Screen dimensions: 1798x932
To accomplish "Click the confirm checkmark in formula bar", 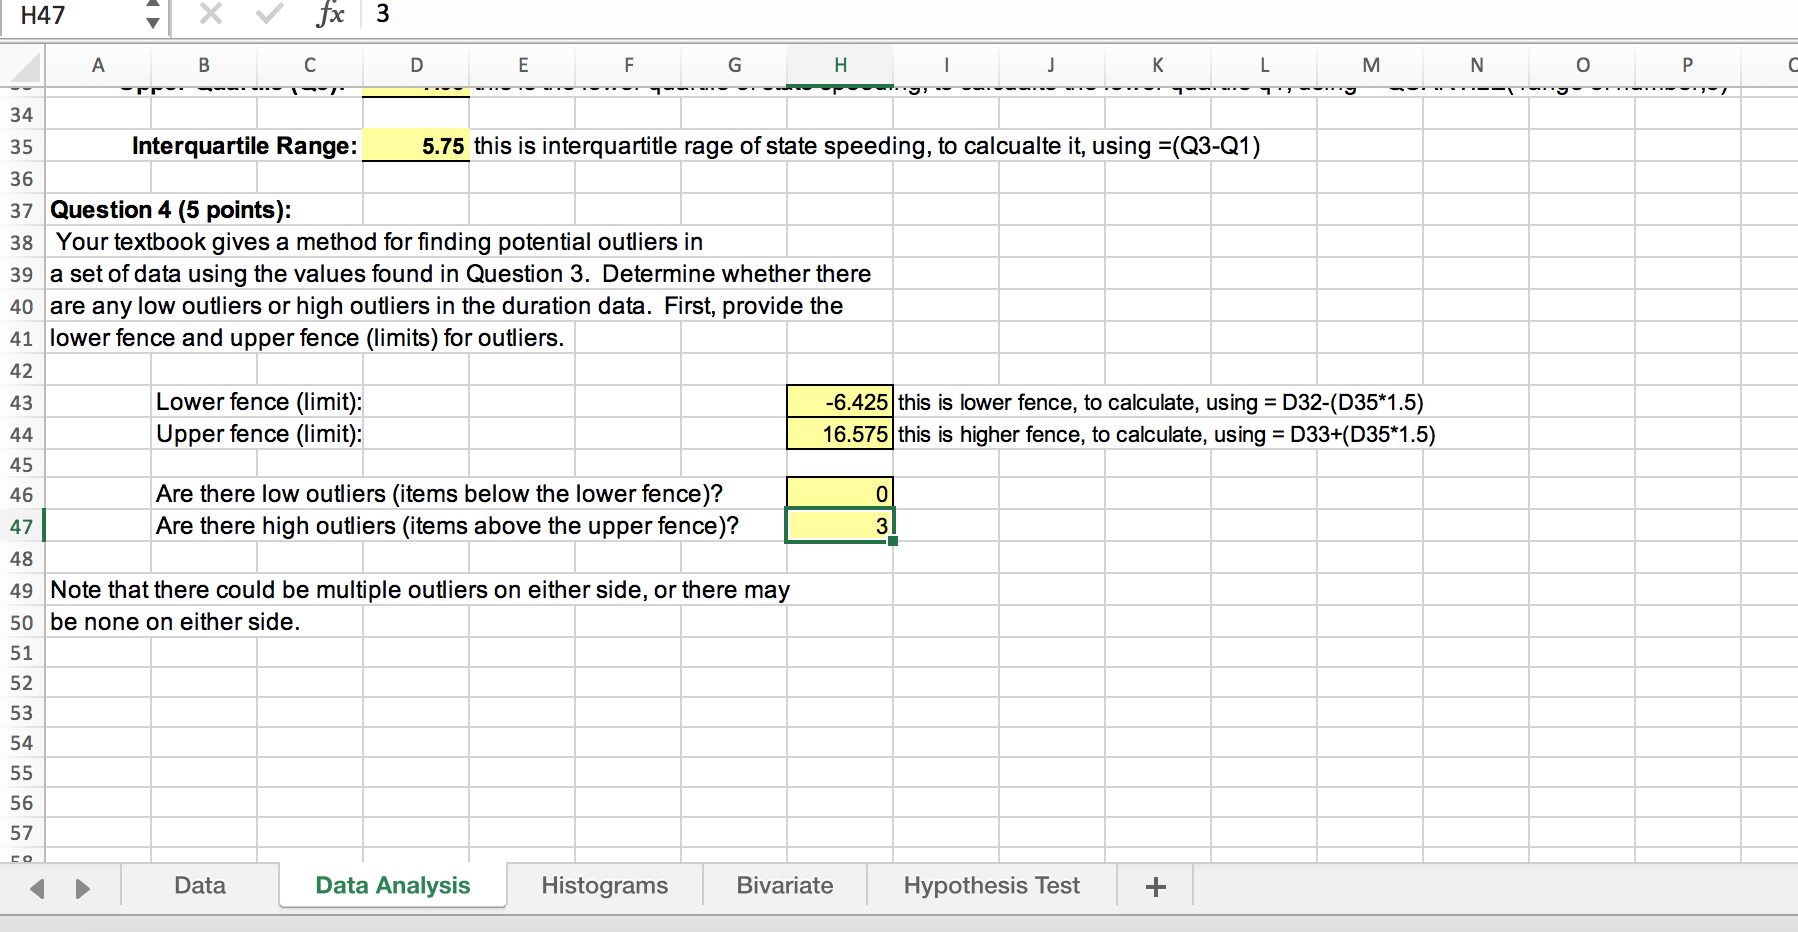I will (269, 14).
